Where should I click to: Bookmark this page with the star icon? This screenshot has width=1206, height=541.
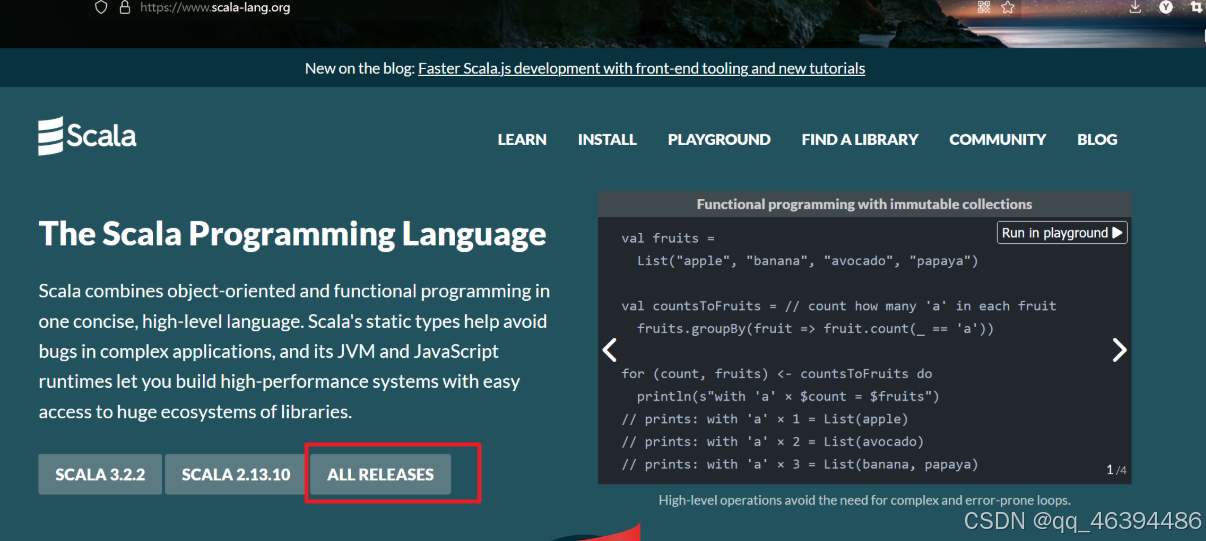click(1008, 7)
